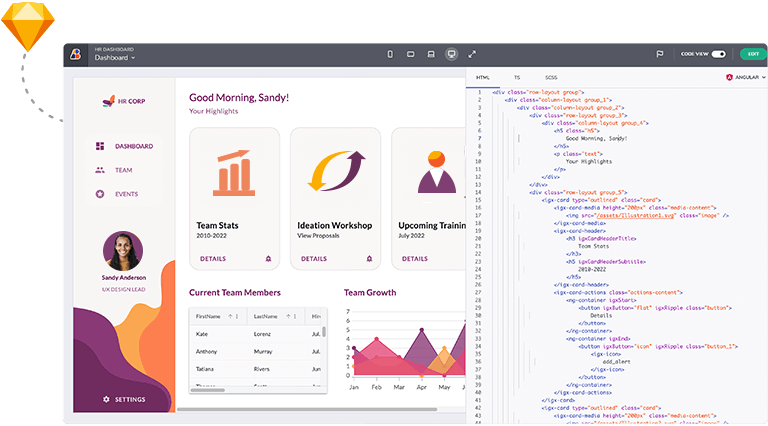Select the laptop viewport preview icon

tap(431, 54)
